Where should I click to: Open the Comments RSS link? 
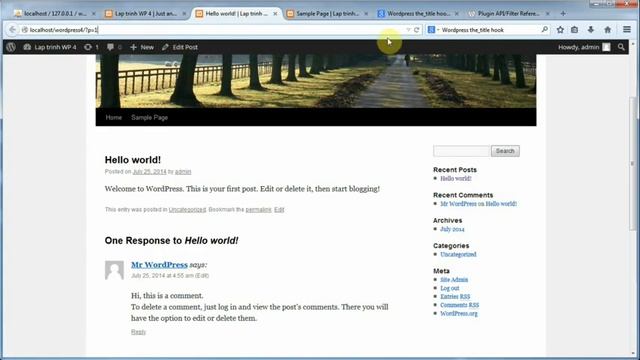(459, 305)
